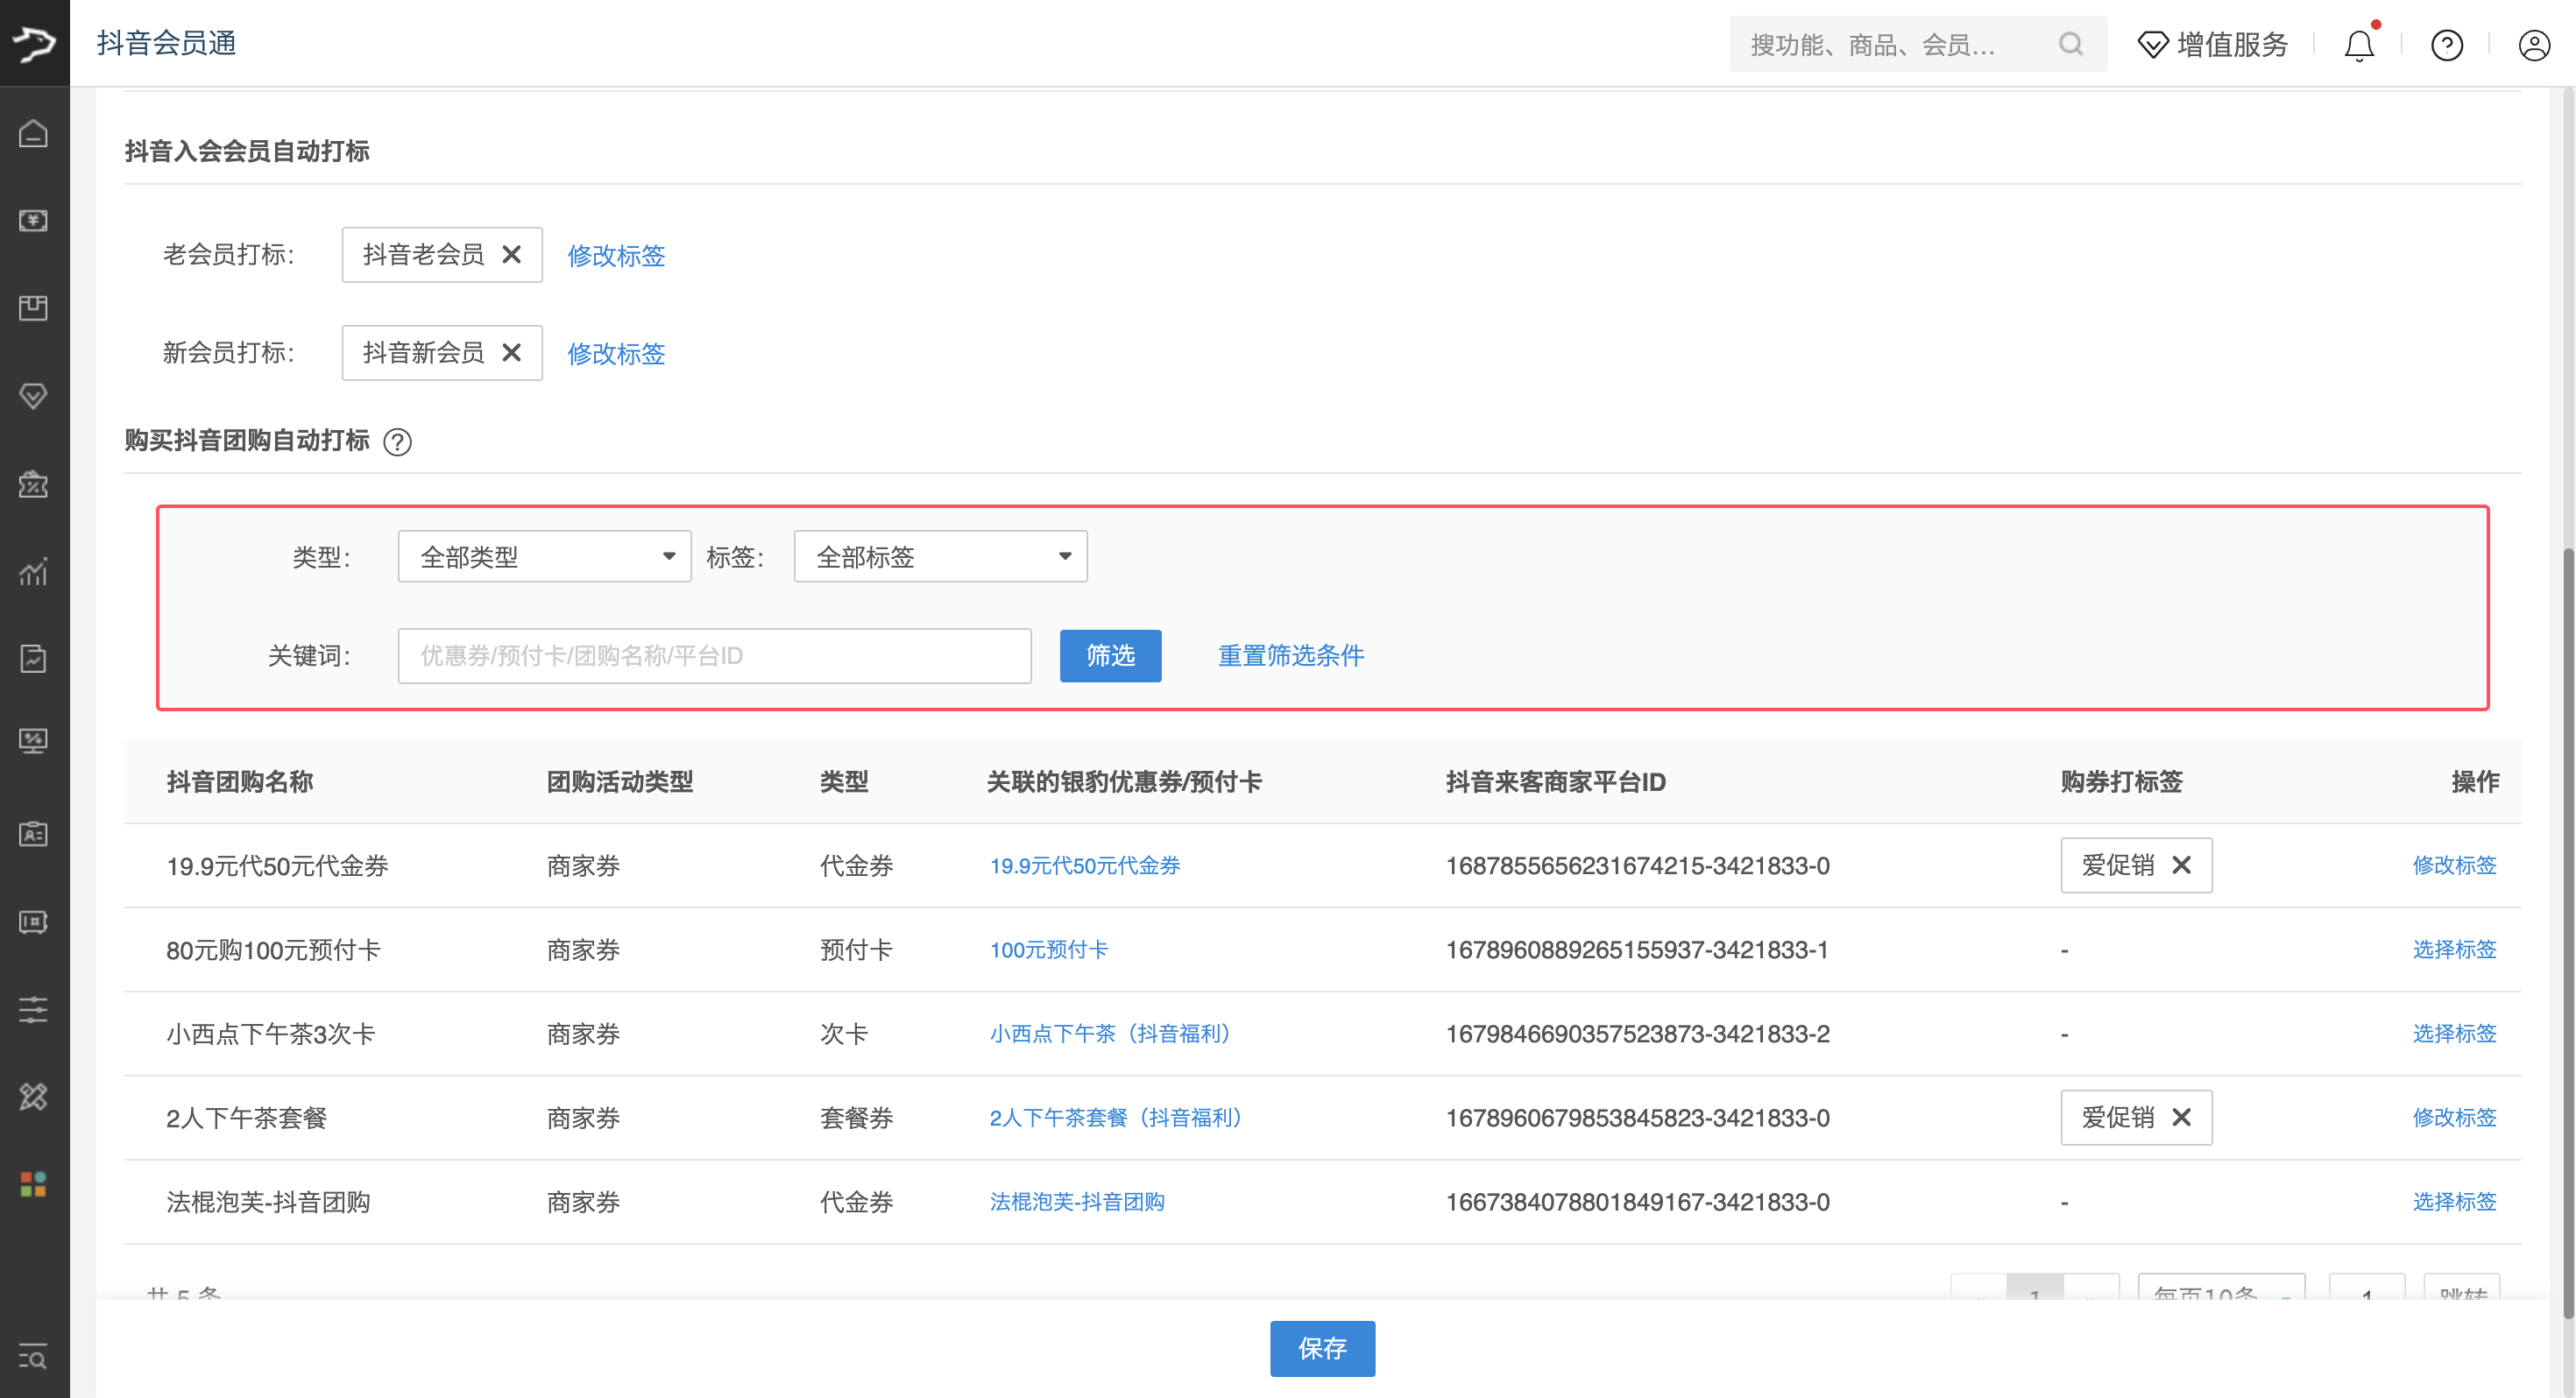Click 修改标签 for 老会员打标
This screenshot has height=1398, width=2576.
(616, 256)
